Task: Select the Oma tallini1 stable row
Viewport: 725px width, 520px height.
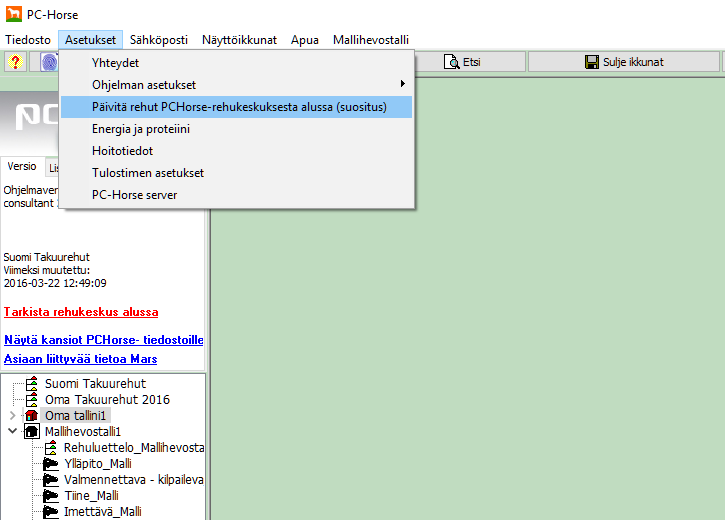Action: coord(75,416)
